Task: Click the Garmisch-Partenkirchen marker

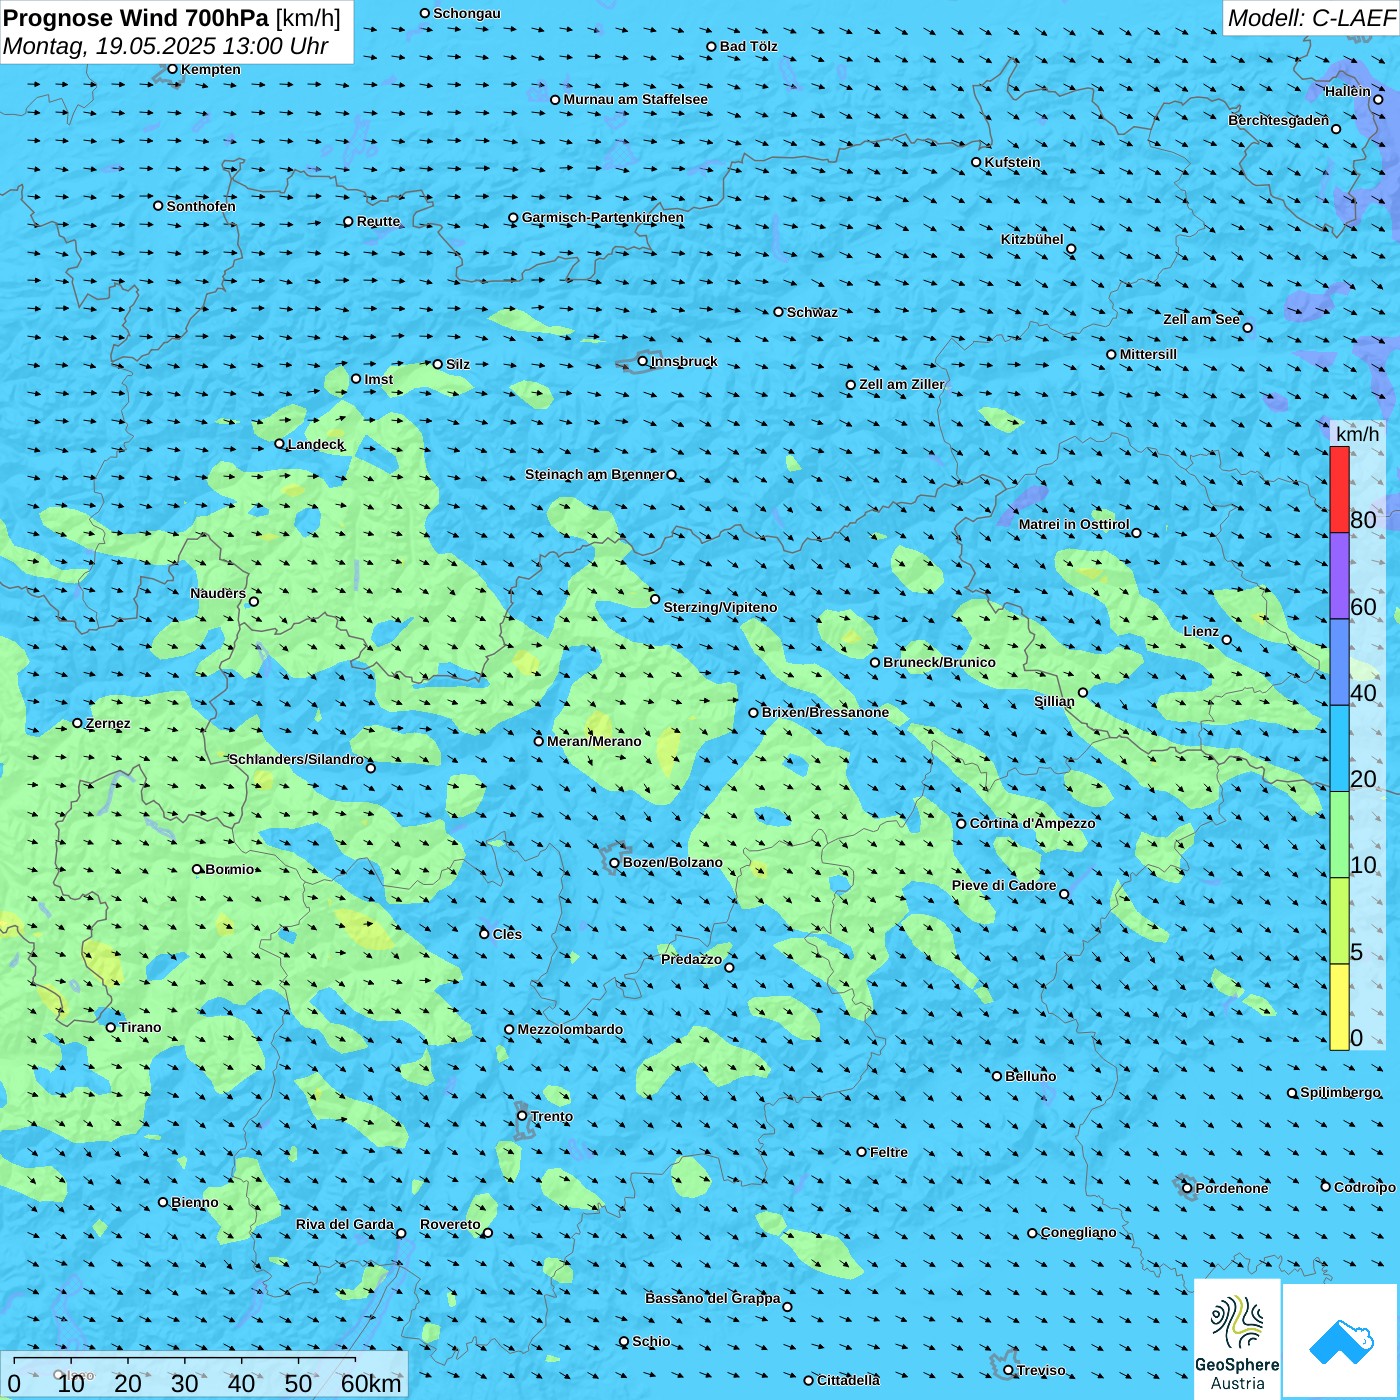Action: coord(513,217)
